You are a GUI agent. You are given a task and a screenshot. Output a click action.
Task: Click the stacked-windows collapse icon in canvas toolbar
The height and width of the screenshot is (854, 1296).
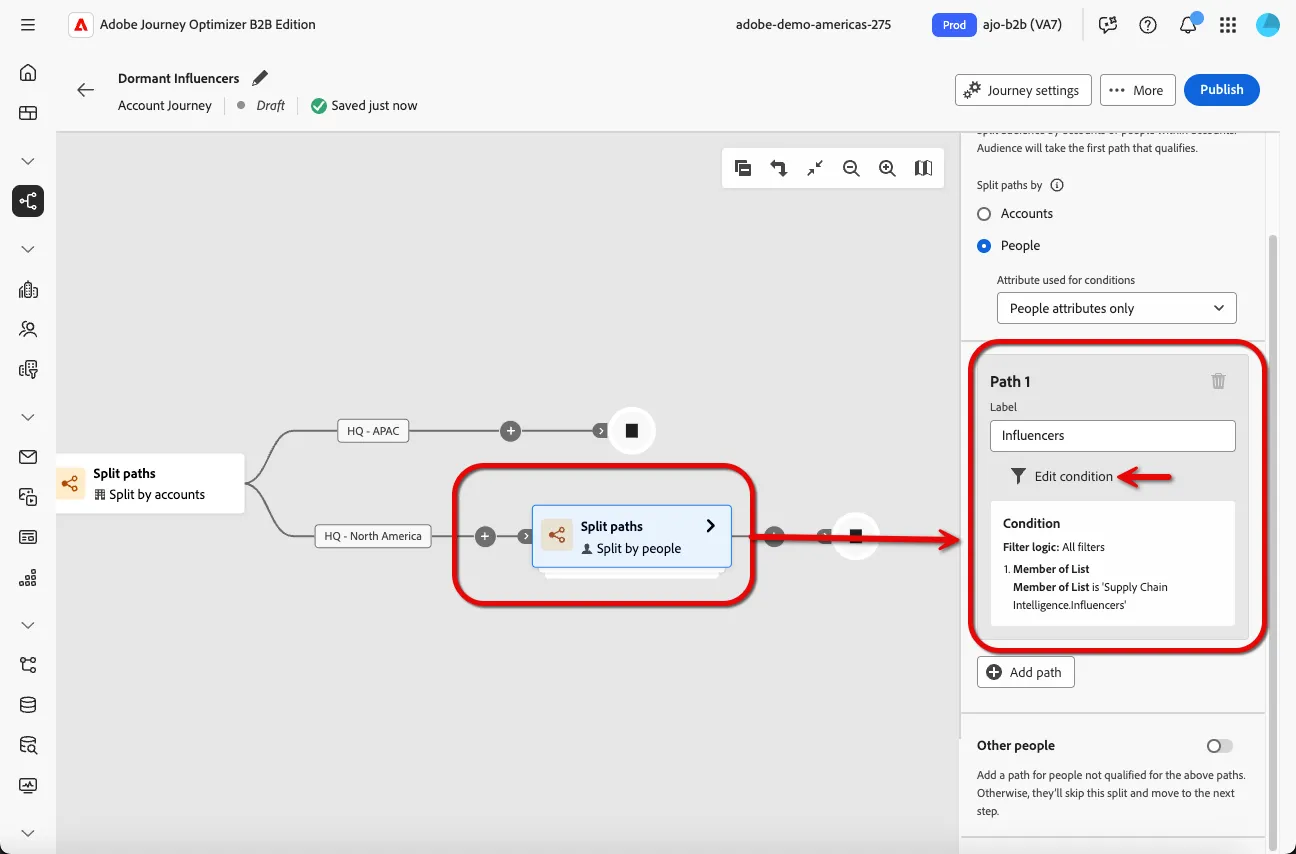tap(743, 168)
